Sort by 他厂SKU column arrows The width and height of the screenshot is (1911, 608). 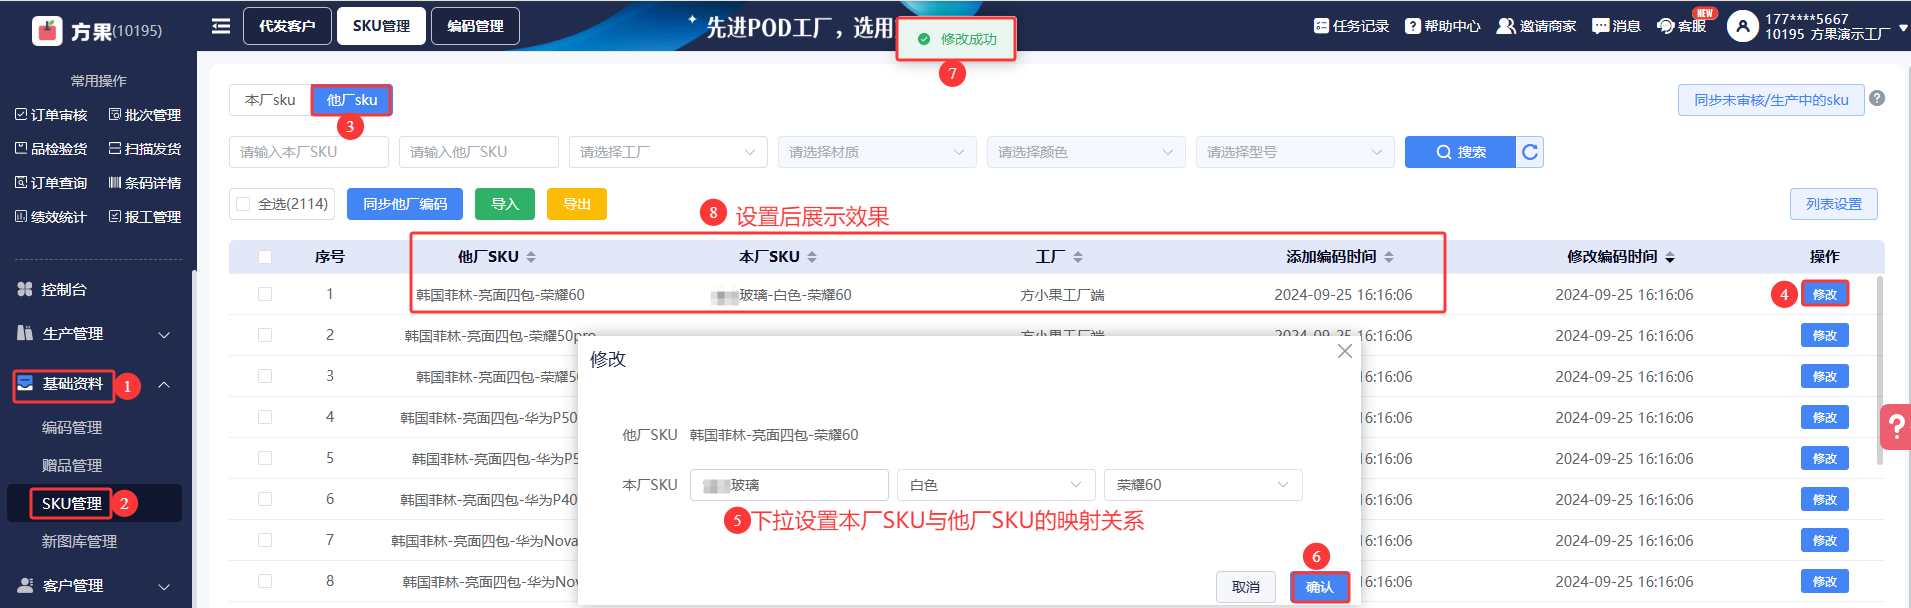coord(531,257)
